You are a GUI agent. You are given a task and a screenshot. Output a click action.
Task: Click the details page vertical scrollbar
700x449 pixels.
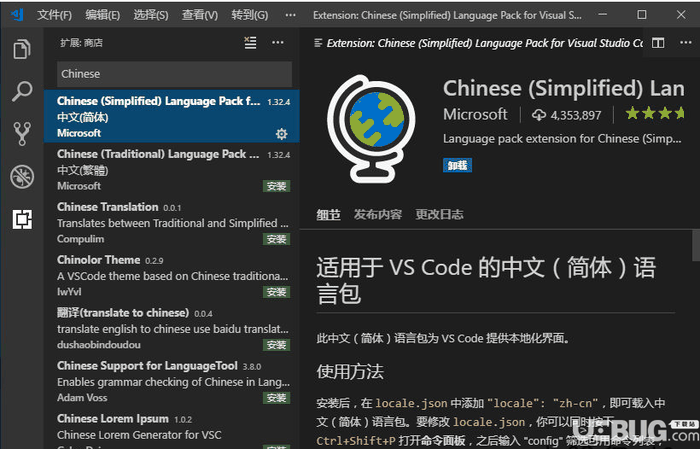click(x=696, y=245)
